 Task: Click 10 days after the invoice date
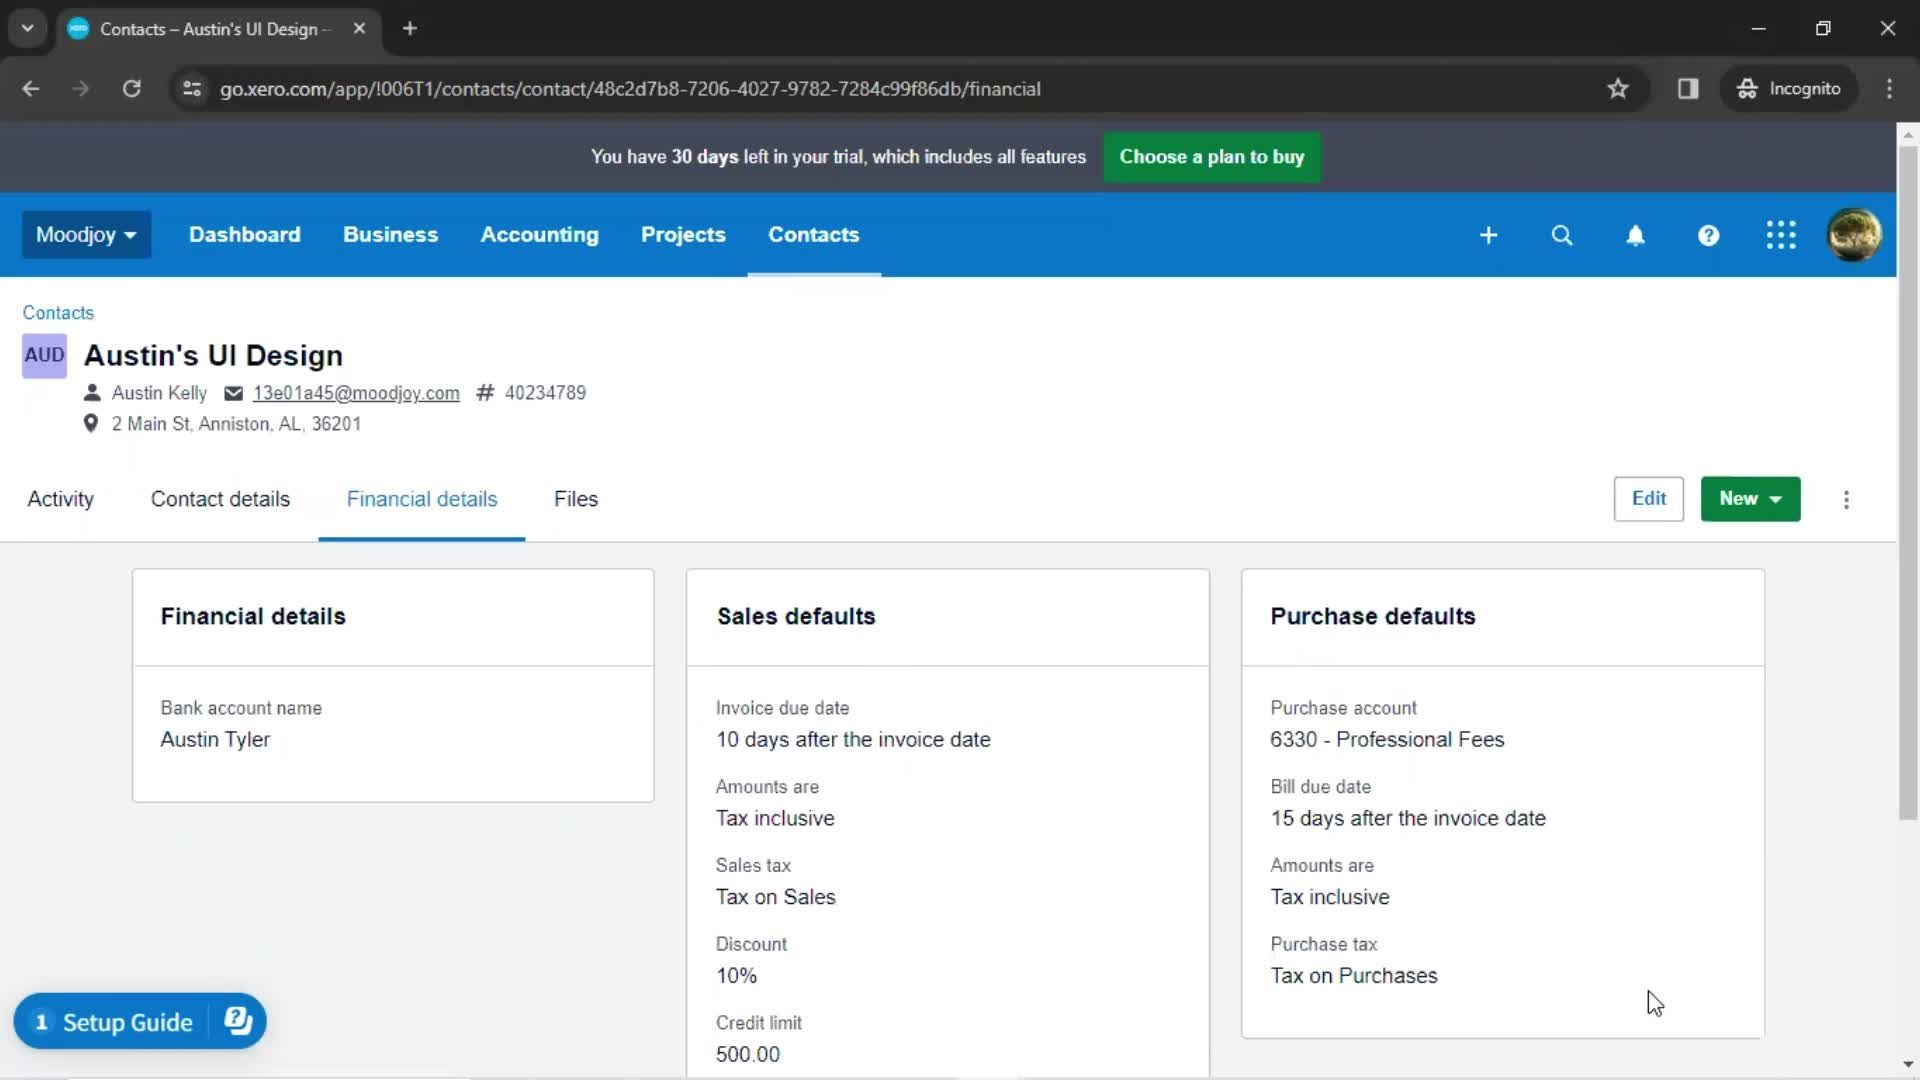point(853,740)
